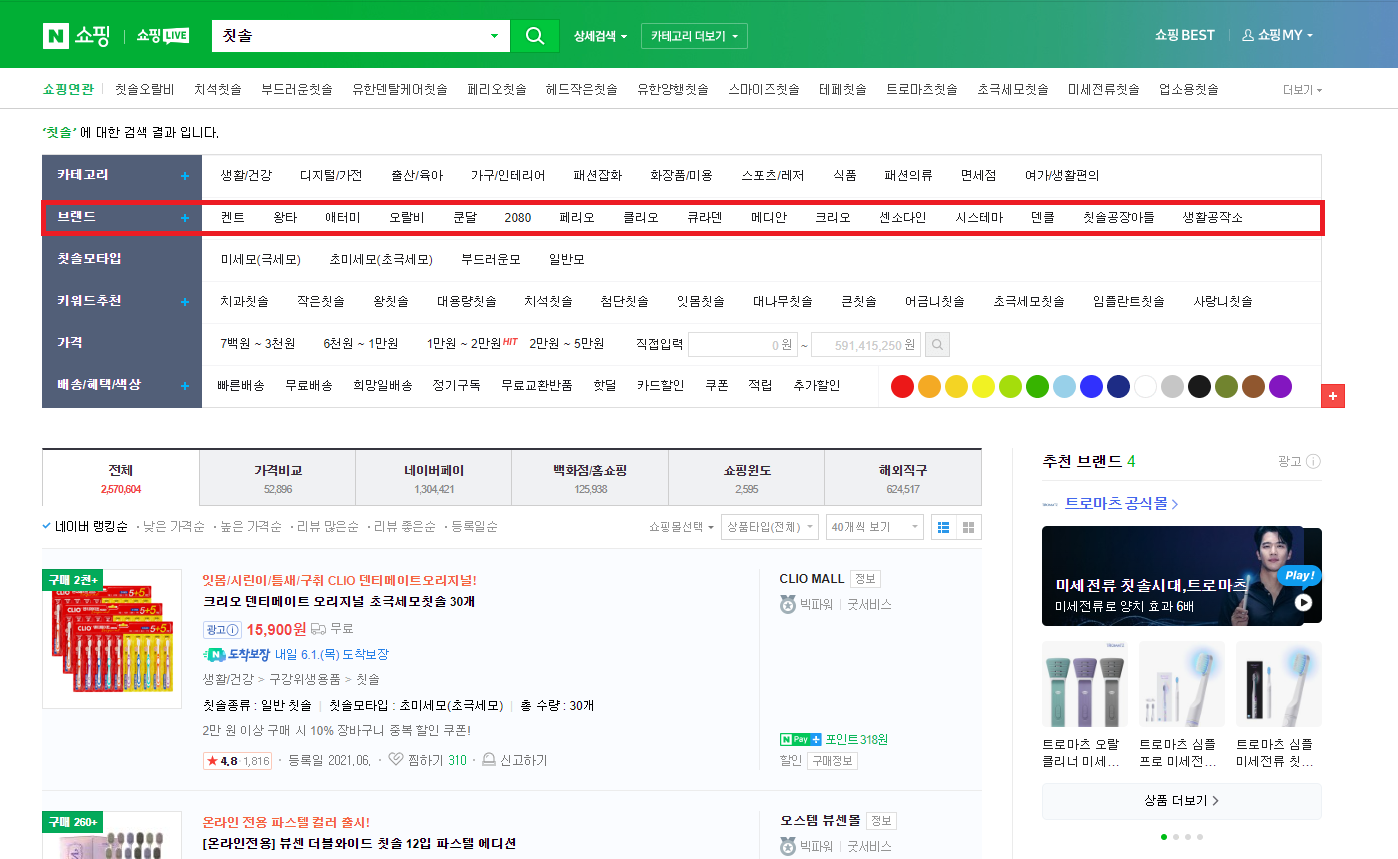Switch to the 해외직구 tab
Image resolution: width=1398 pixels, height=859 pixels.
tap(903, 478)
